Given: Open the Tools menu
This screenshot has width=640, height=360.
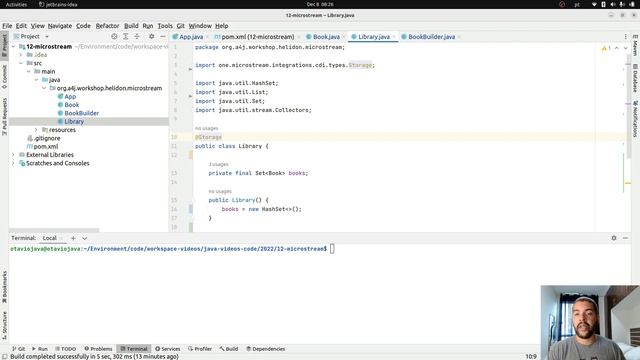Looking at the screenshot, I should [165, 26].
